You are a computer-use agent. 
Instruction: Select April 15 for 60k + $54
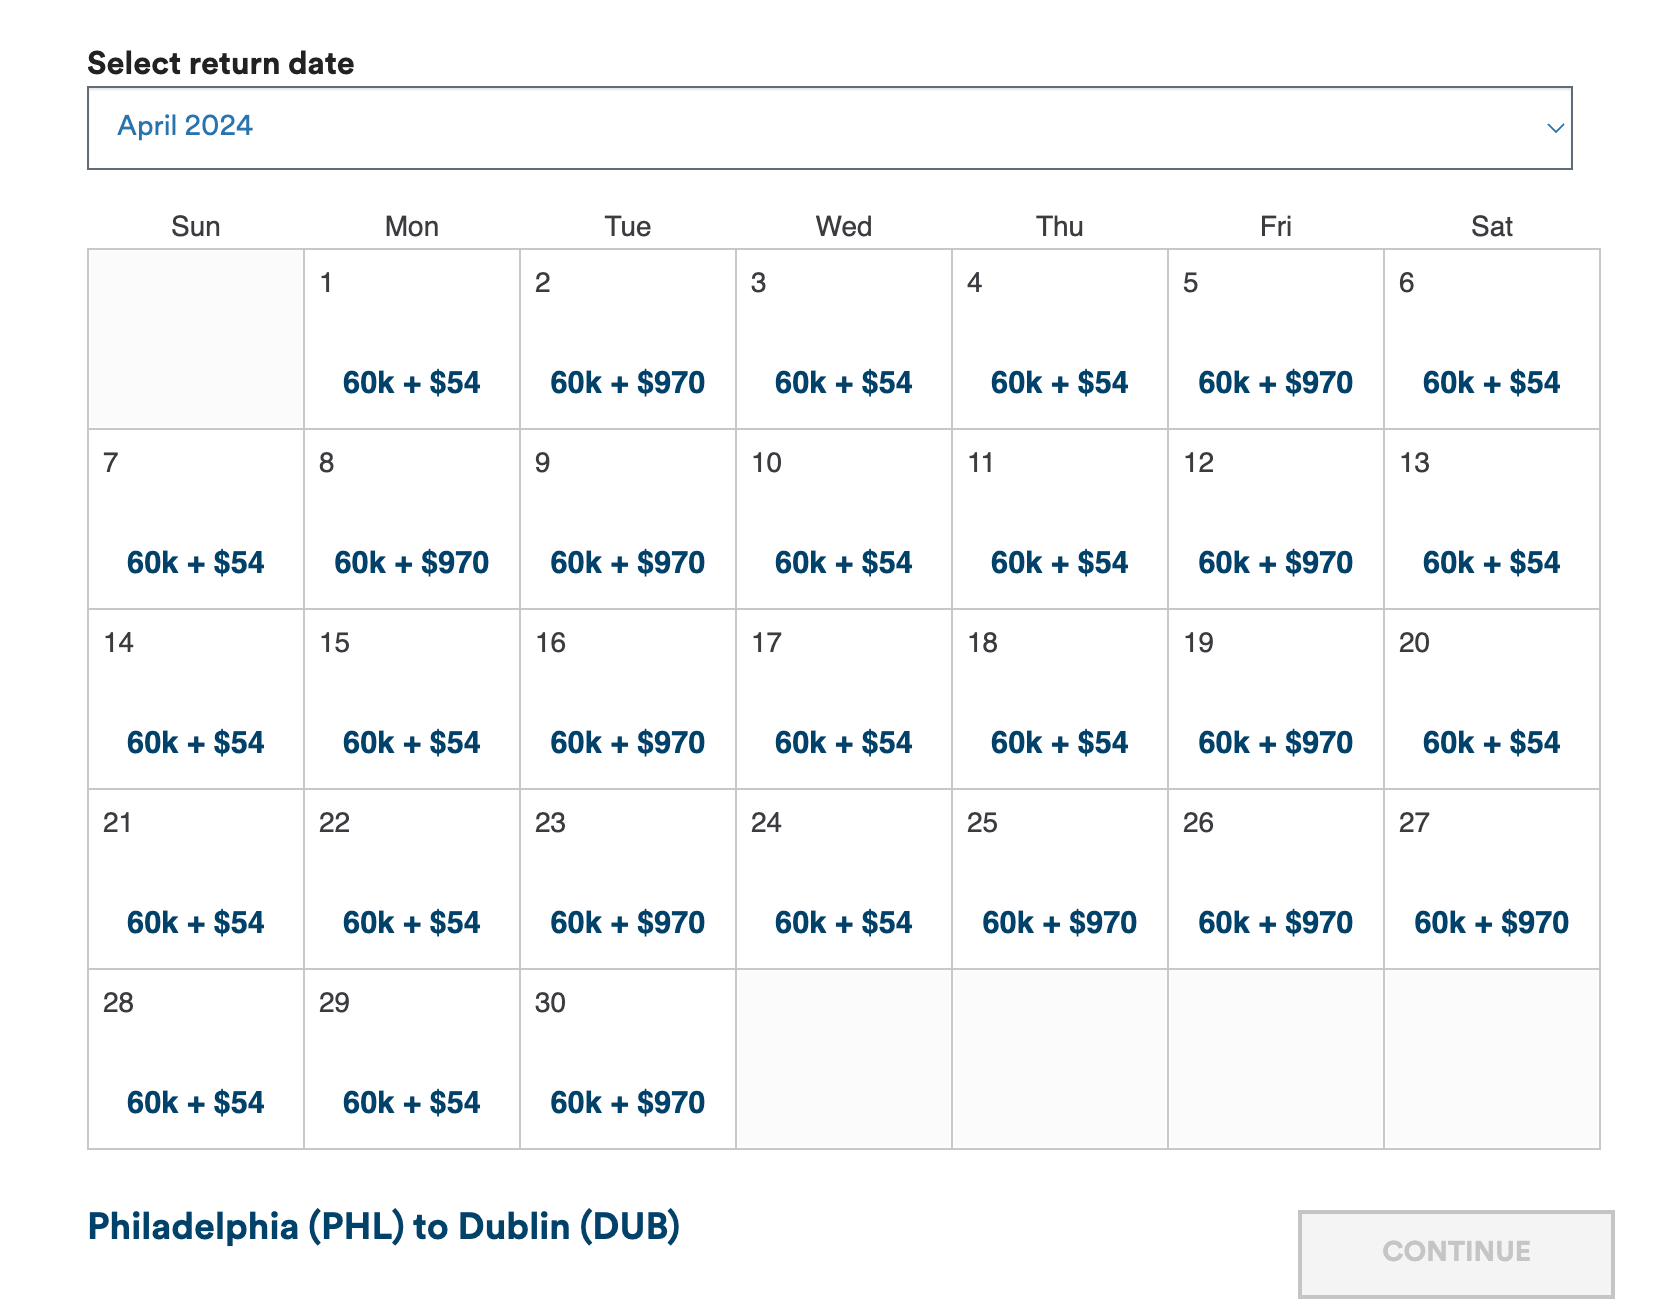click(411, 742)
